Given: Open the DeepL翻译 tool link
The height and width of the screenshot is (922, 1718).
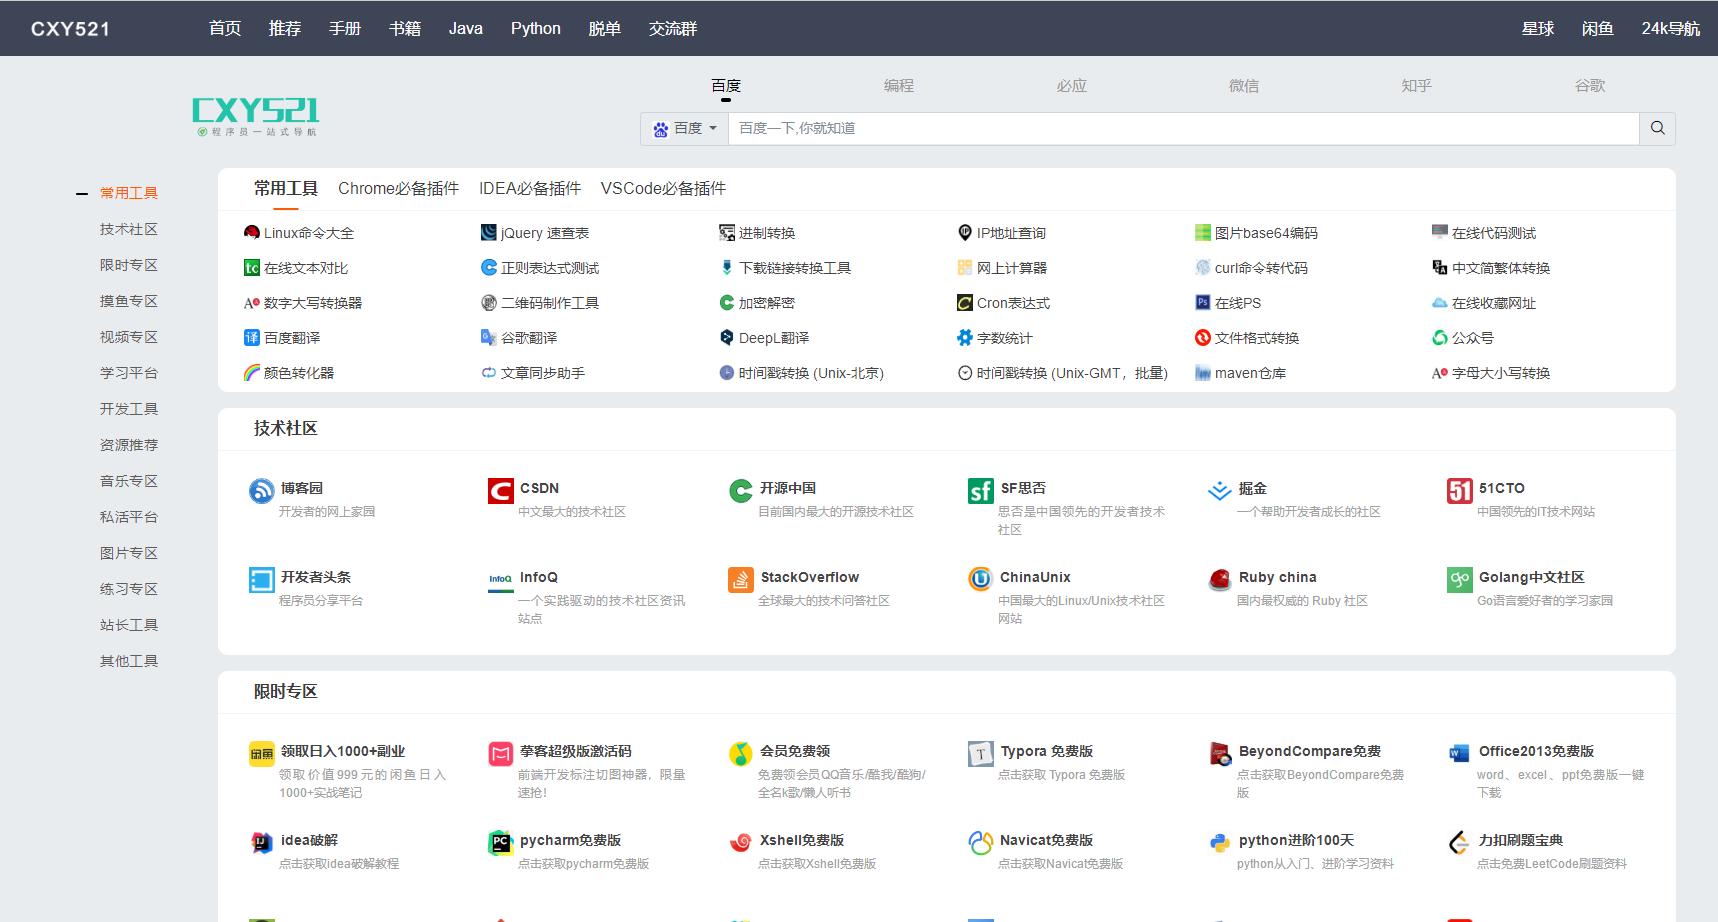Looking at the screenshot, I should pyautogui.click(x=773, y=338).
